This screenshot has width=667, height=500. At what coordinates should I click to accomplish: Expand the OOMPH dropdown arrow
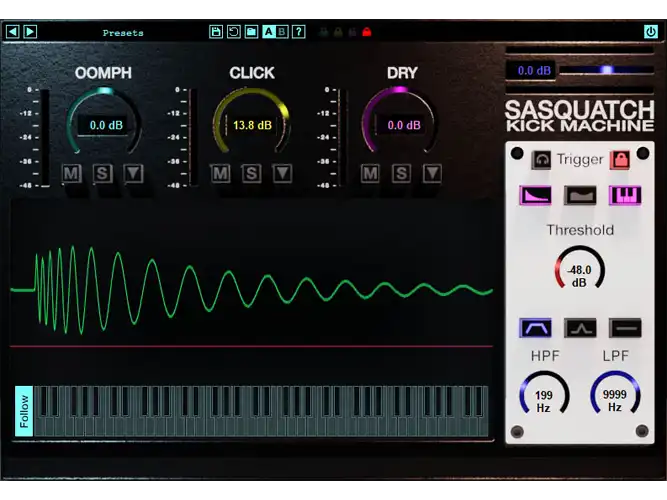tap(133, 173)
